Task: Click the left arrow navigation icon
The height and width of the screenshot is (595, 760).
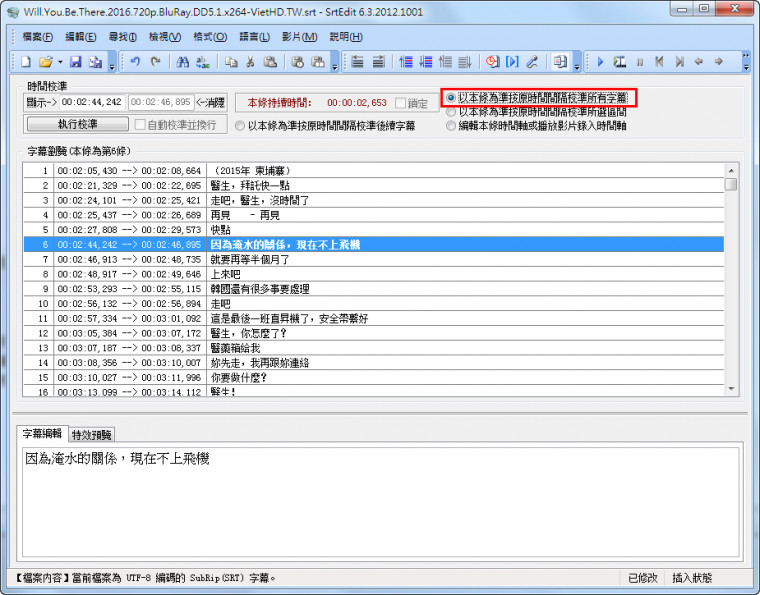Action: pyautogui.click(x=698, y=62)
